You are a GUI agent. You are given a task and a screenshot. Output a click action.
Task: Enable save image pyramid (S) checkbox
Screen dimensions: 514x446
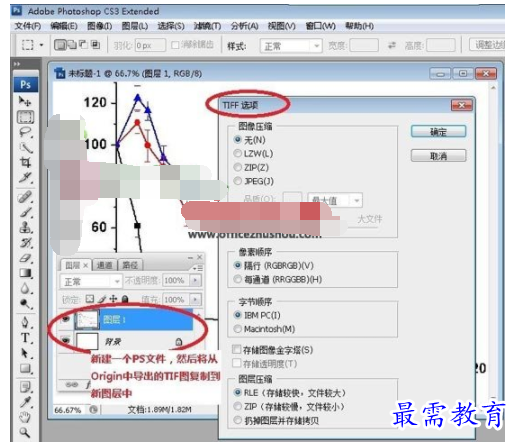click(x=236, y=350)
